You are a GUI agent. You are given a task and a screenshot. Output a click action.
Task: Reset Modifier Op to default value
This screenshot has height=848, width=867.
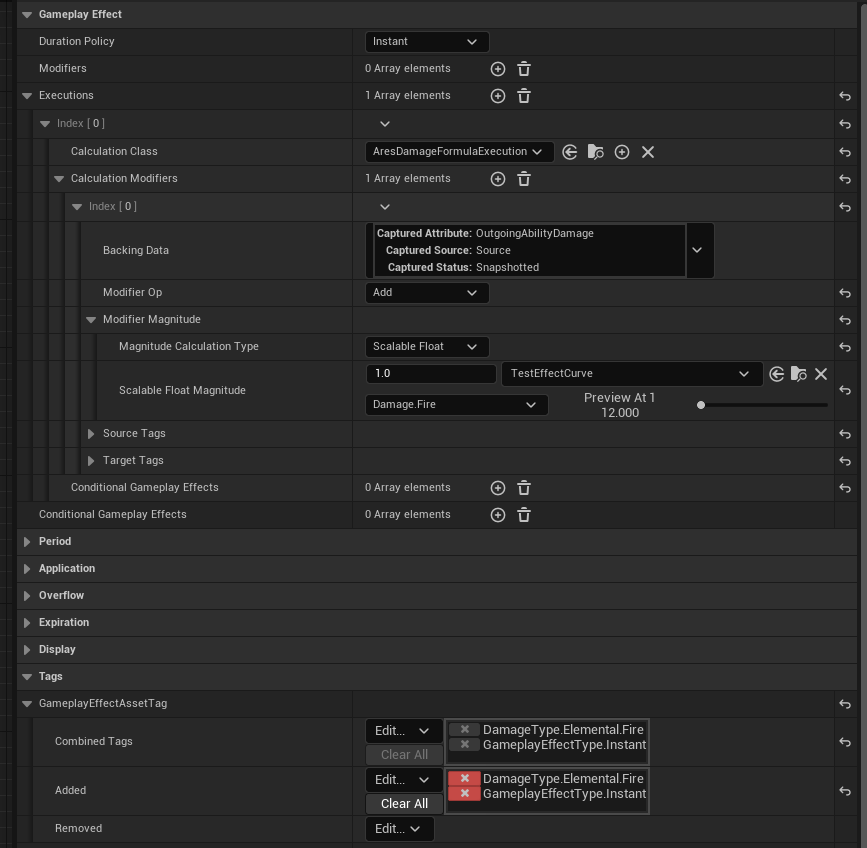click(844, 293)
